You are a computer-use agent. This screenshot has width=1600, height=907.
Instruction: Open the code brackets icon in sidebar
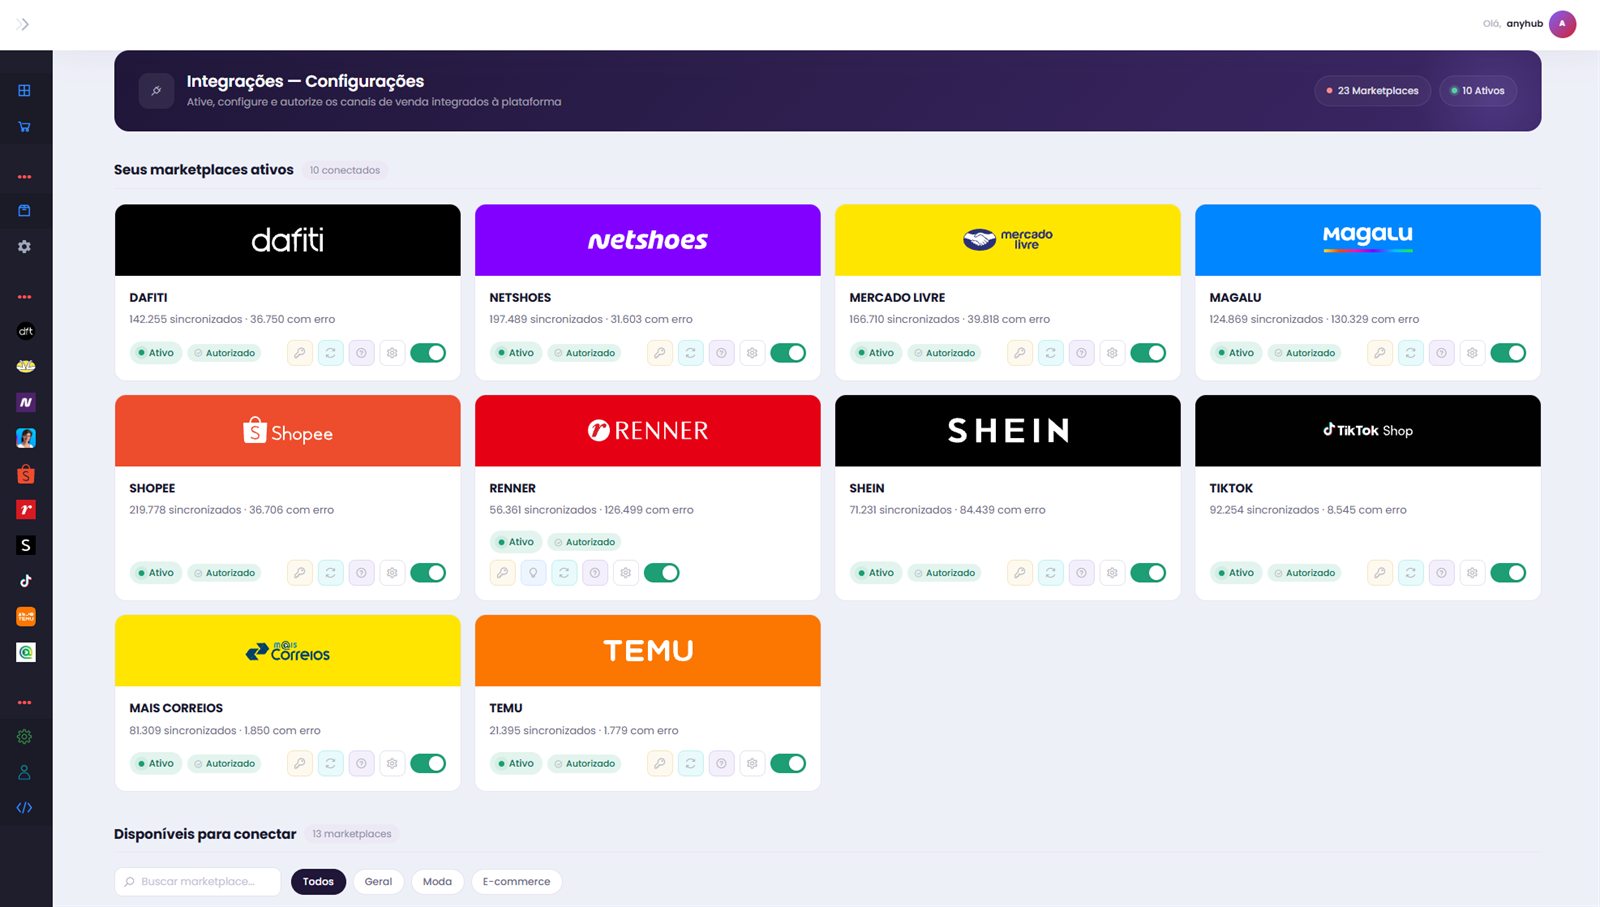(x=25, y=808)
